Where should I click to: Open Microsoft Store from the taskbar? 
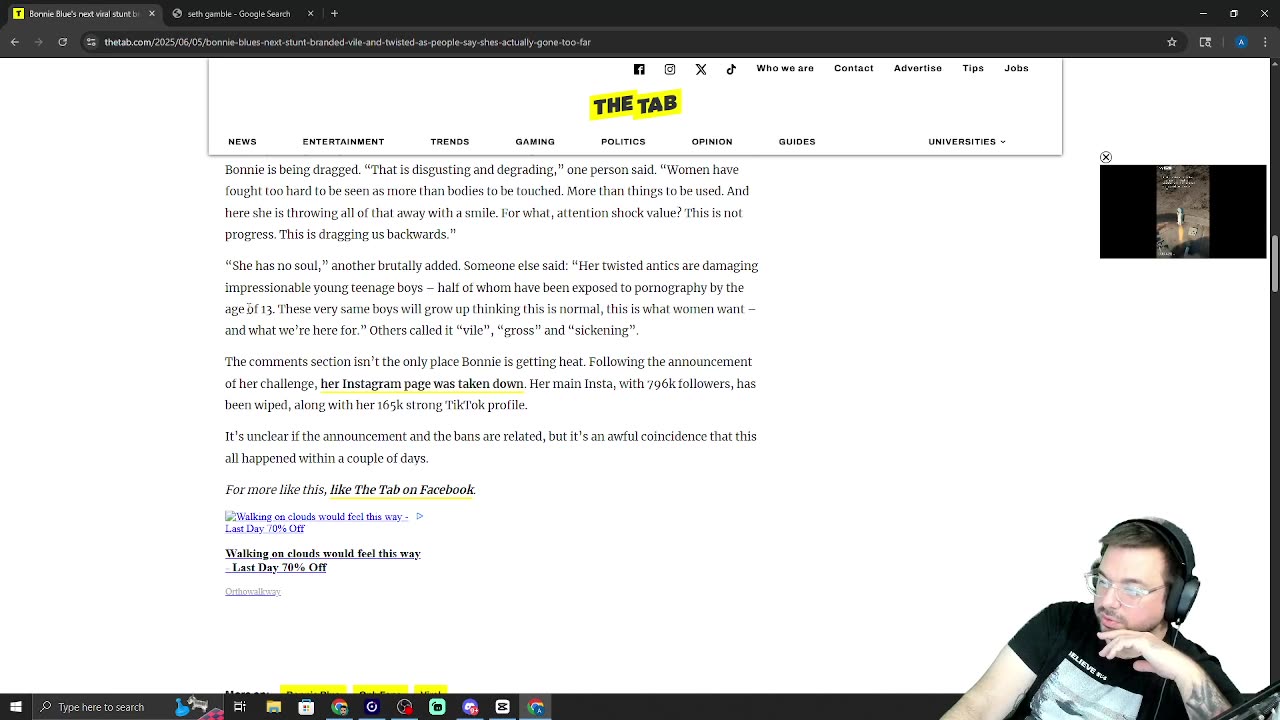tap(306, 707)
